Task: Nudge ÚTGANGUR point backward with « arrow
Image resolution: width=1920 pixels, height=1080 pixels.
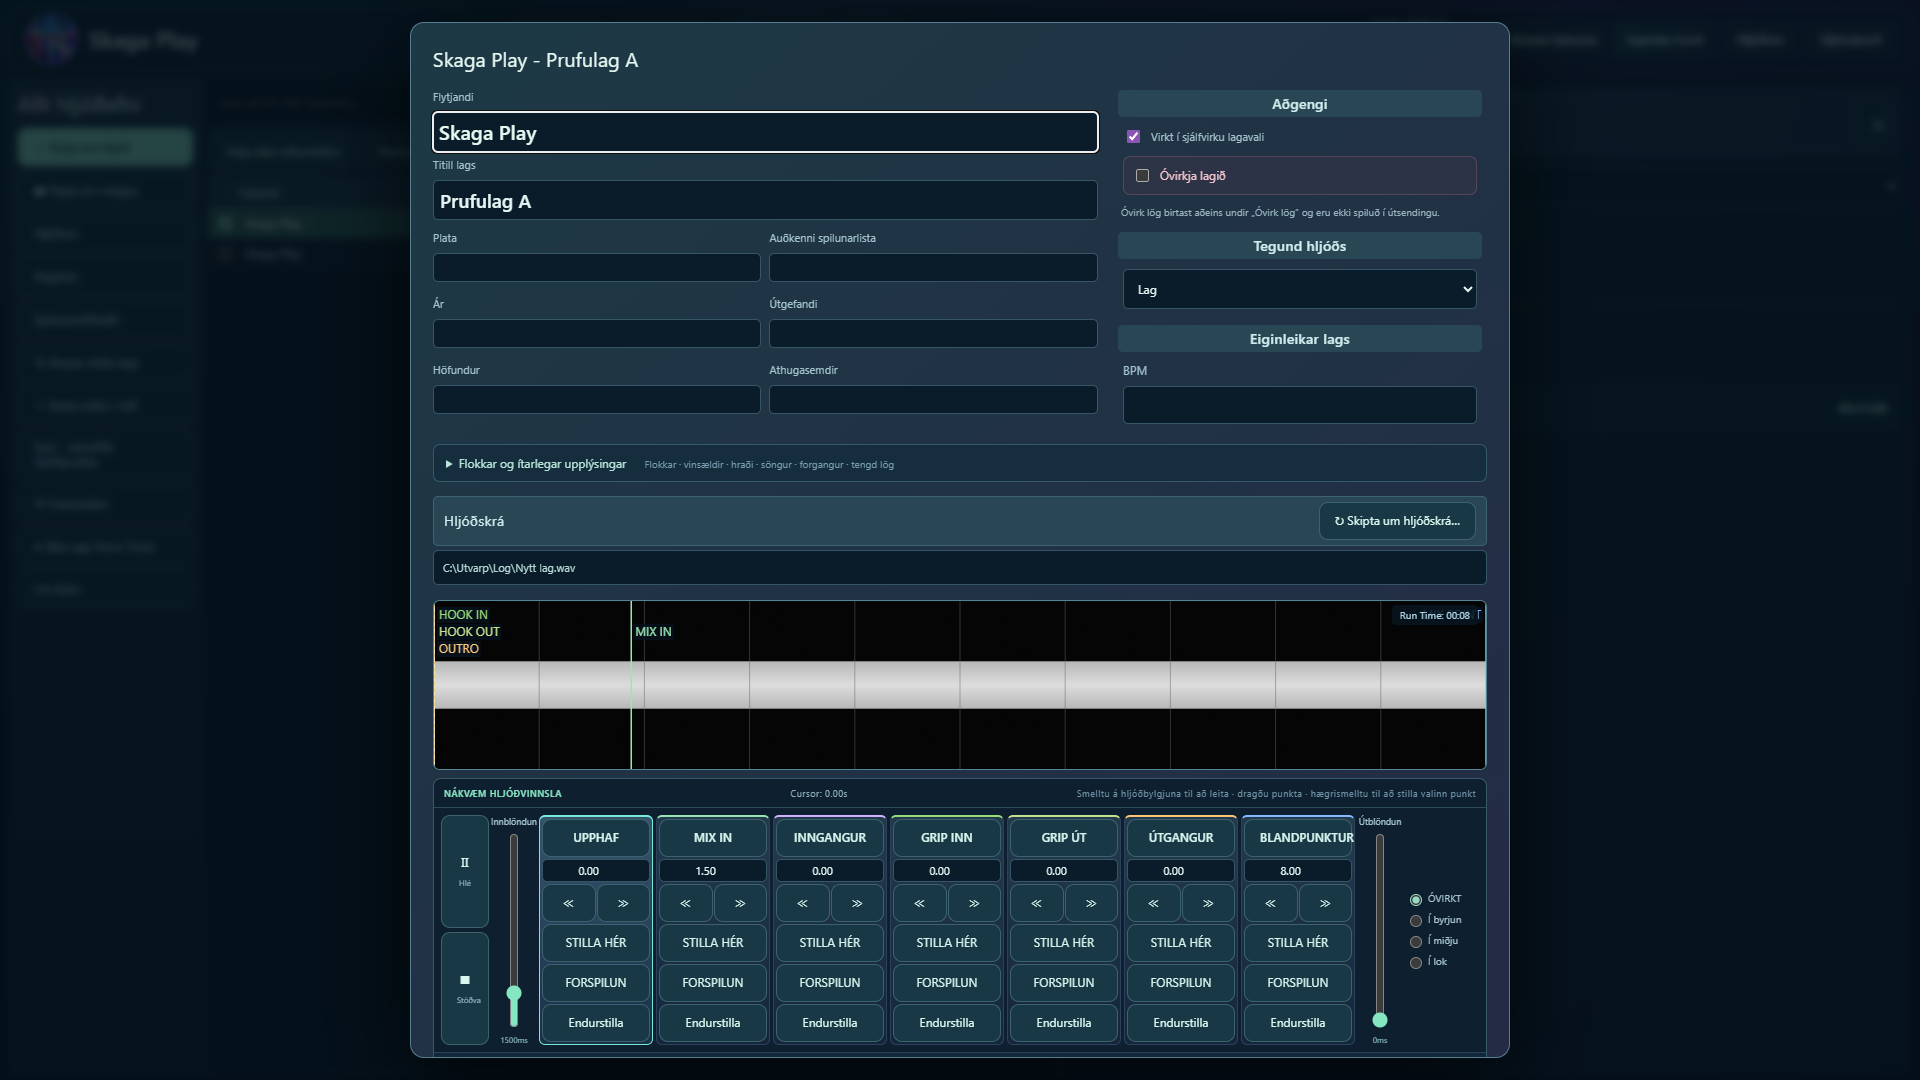Action: 1154,903
